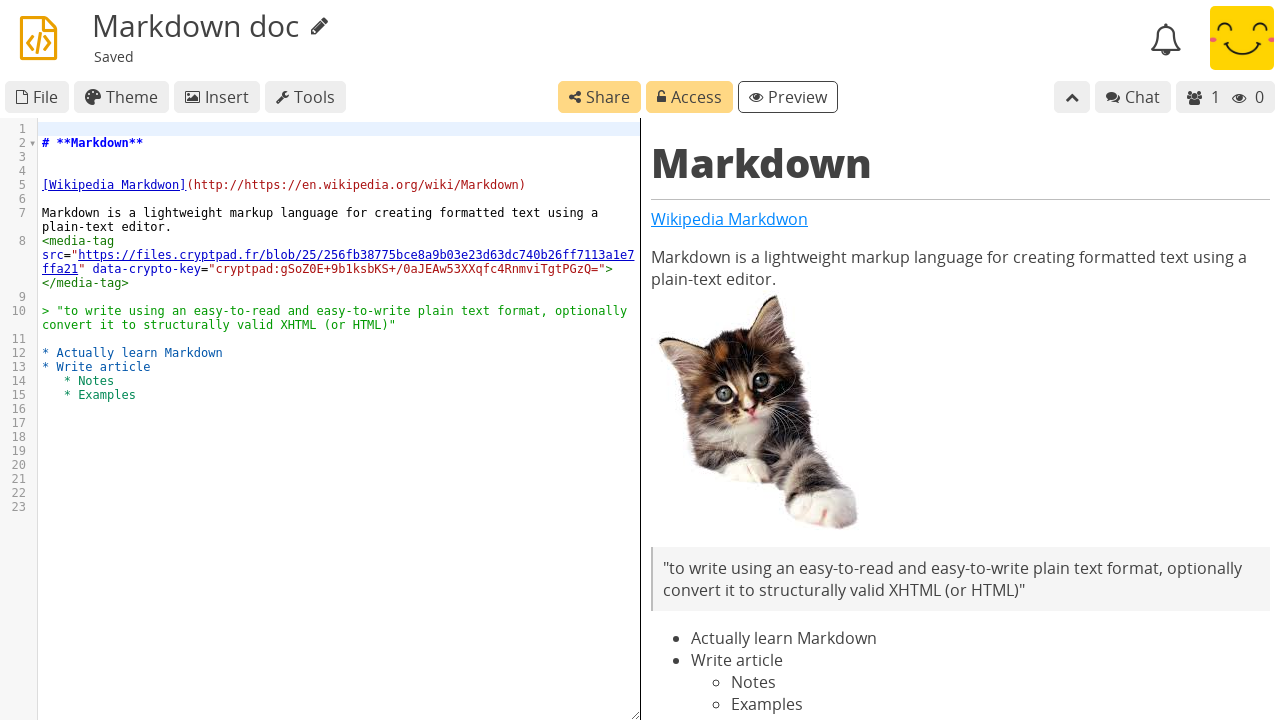The image size is (1280, 720).
Task: Open notifications via the bell icon
Action: 1165,38
